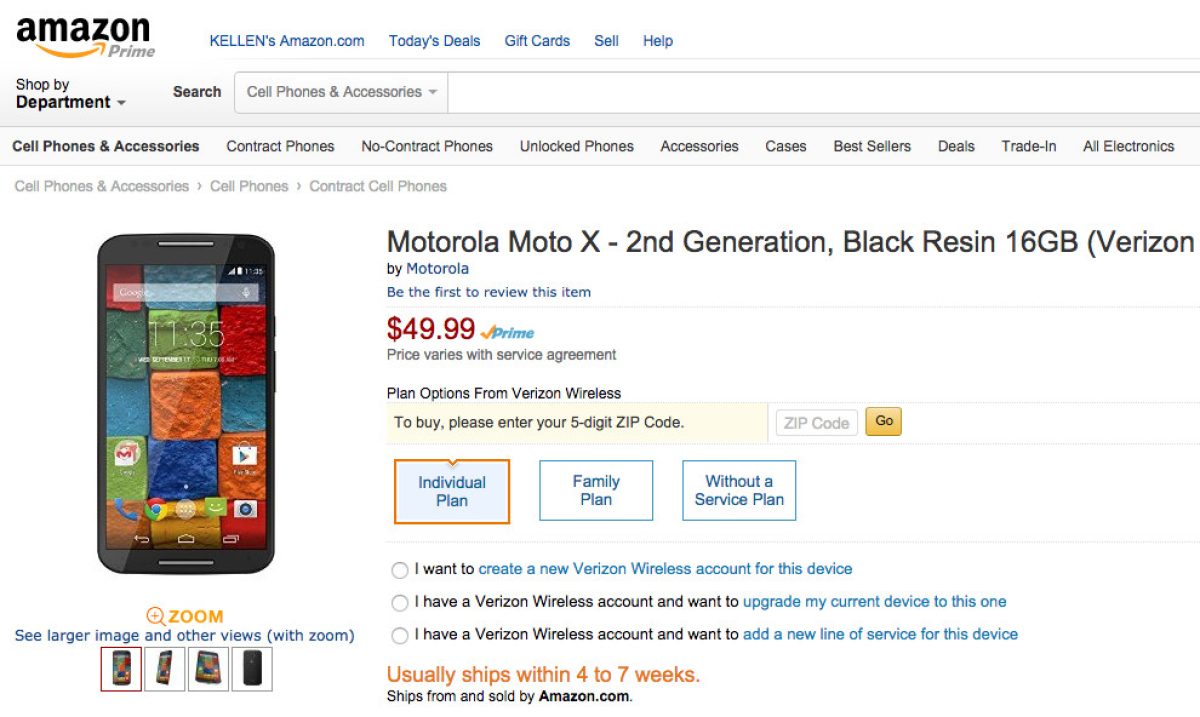The height and width of the screenshot is (717, 1200).
Task: Click Be the first to review link
Action: (488, 292)
